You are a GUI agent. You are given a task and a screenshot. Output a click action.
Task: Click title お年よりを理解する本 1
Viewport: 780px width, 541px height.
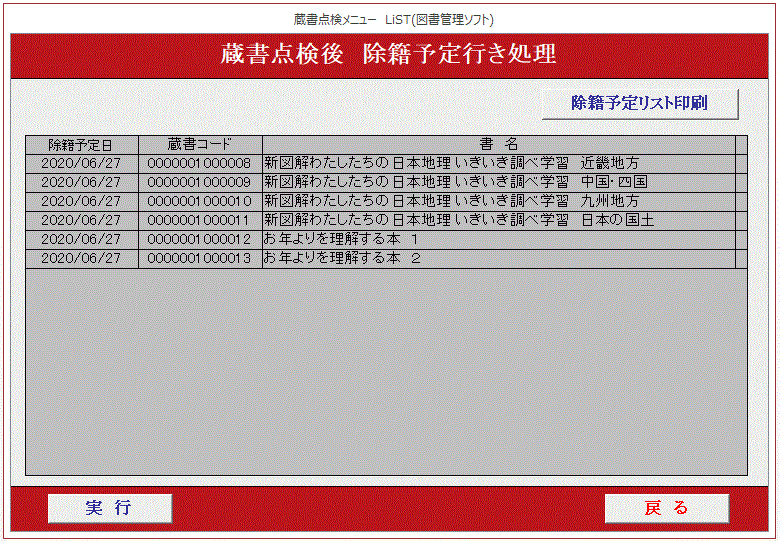point(499,239)
